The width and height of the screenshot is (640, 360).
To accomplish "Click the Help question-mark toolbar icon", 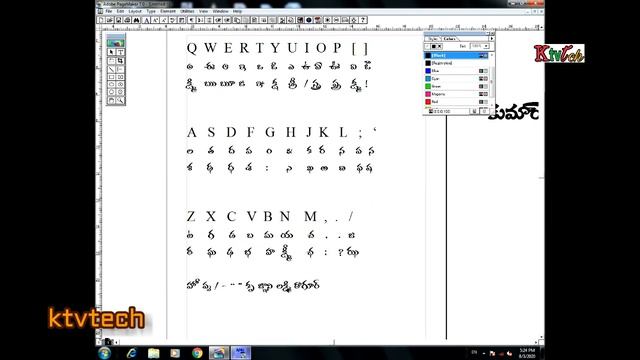I will click(x=363, y=20).
